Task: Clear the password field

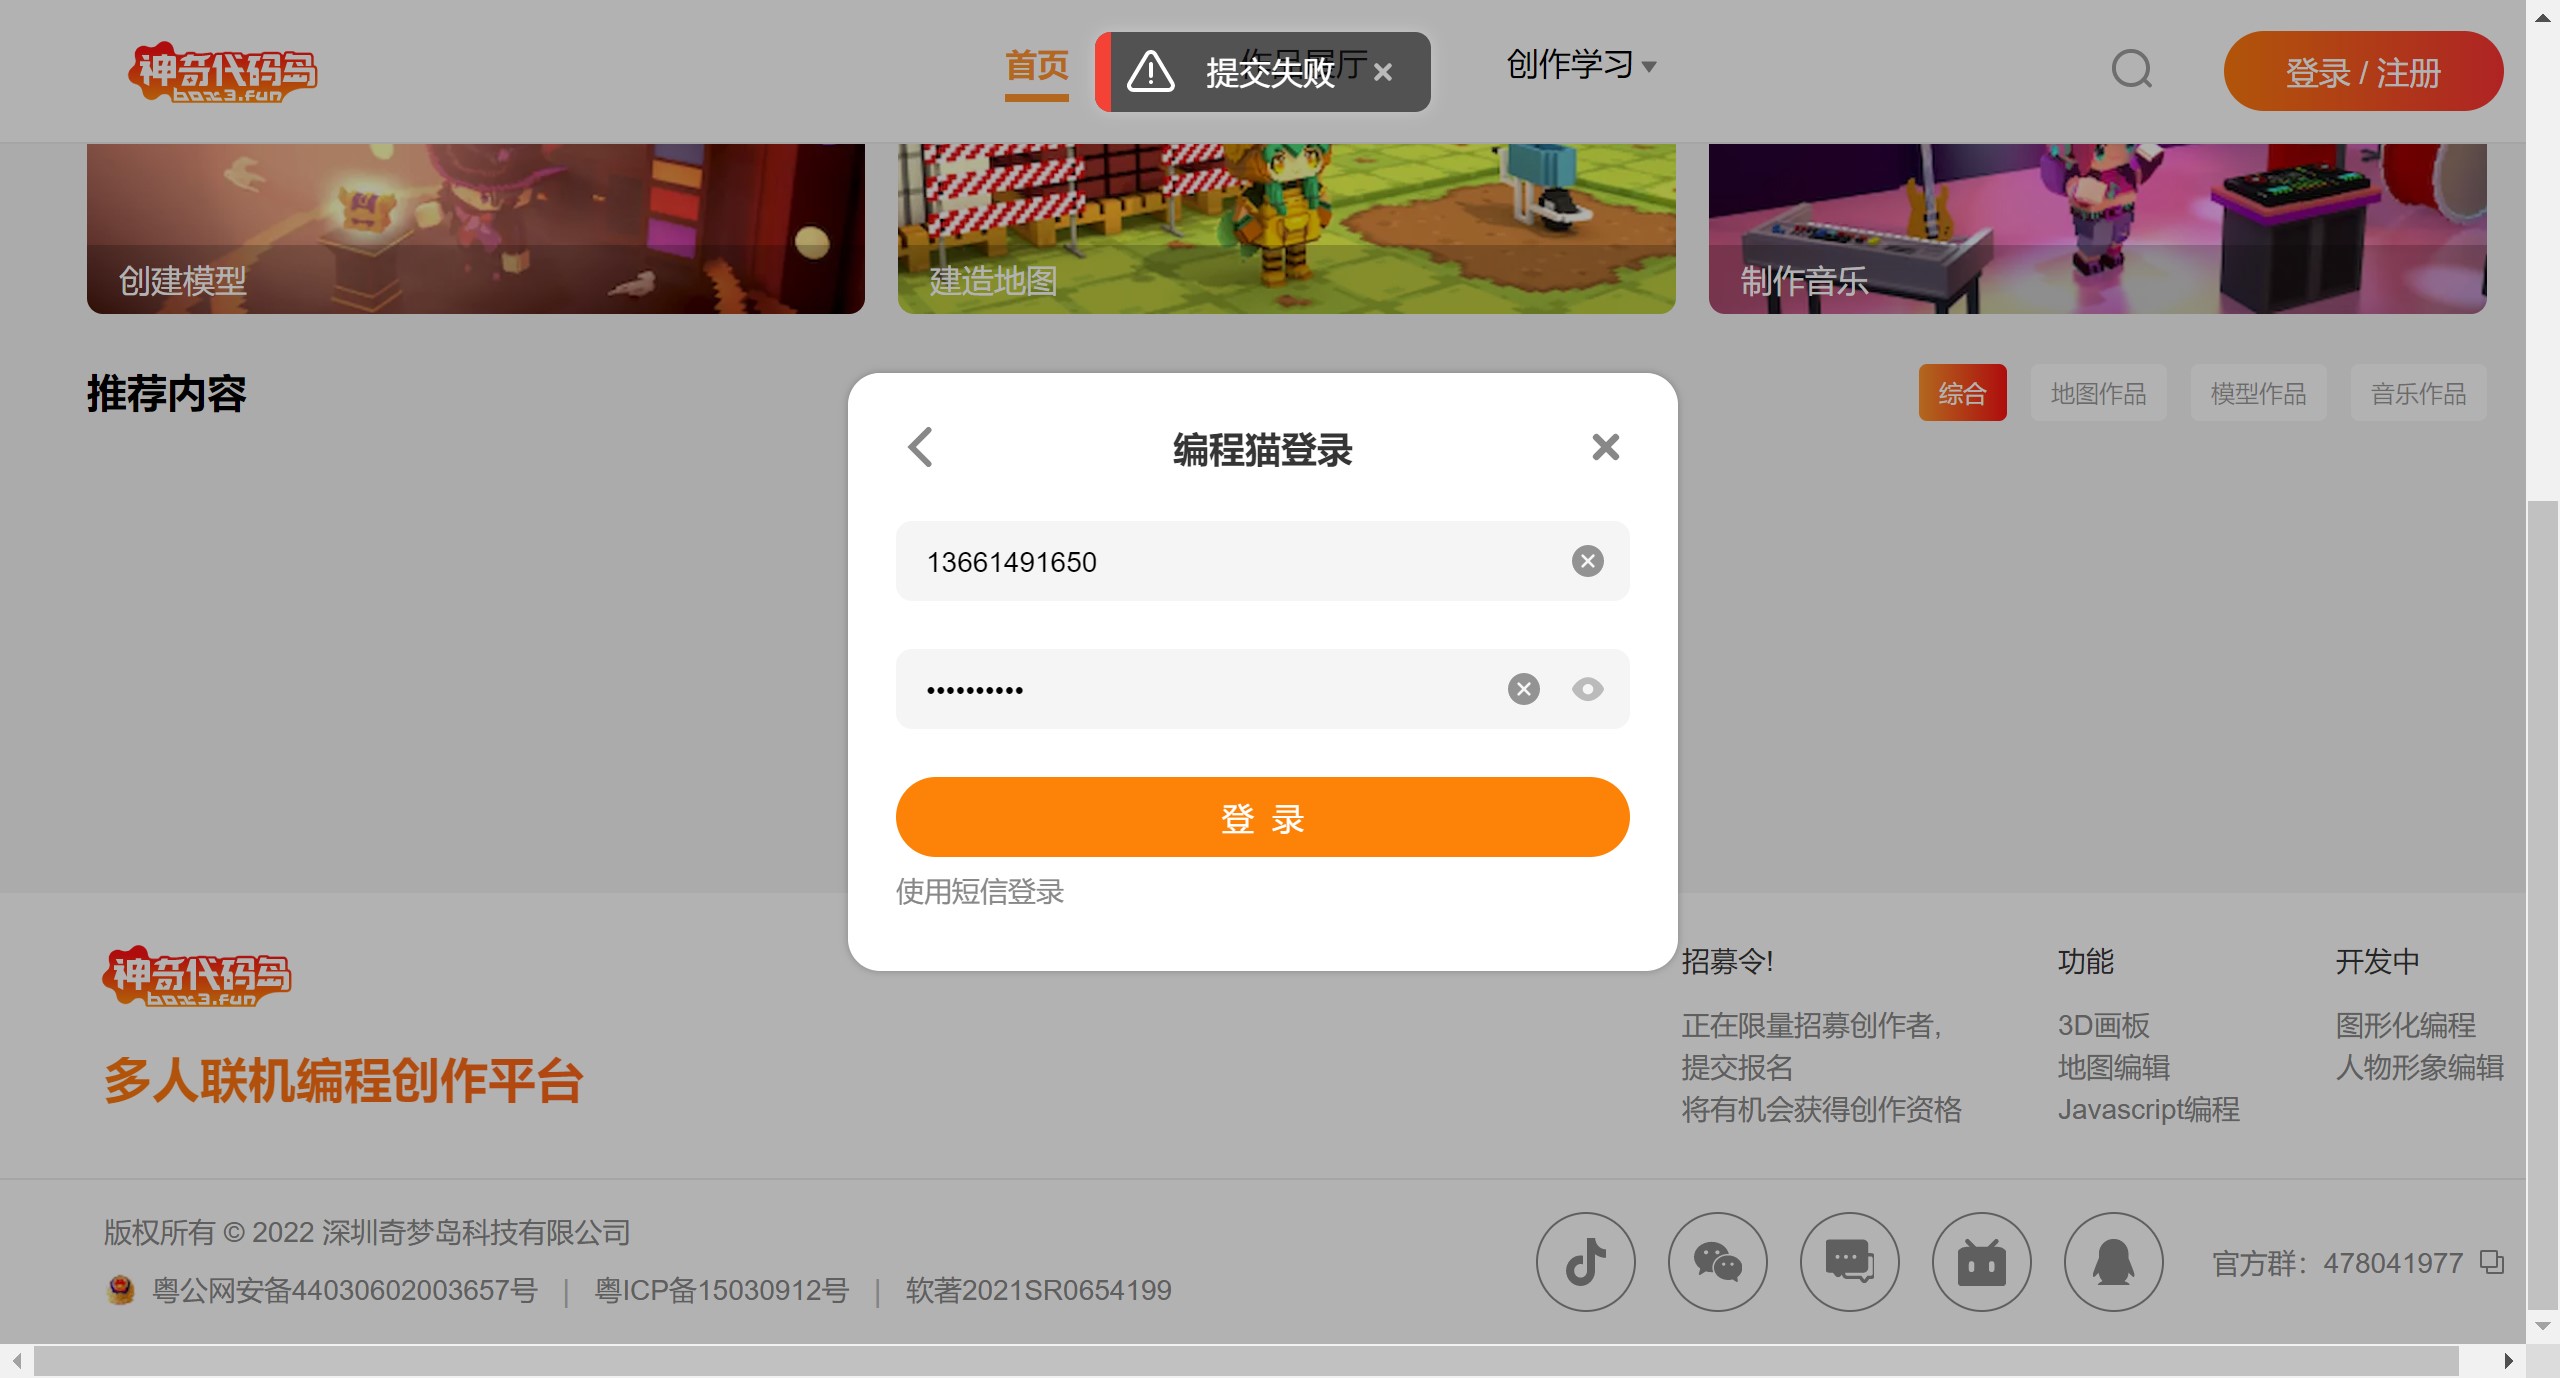Action: 1523,689
